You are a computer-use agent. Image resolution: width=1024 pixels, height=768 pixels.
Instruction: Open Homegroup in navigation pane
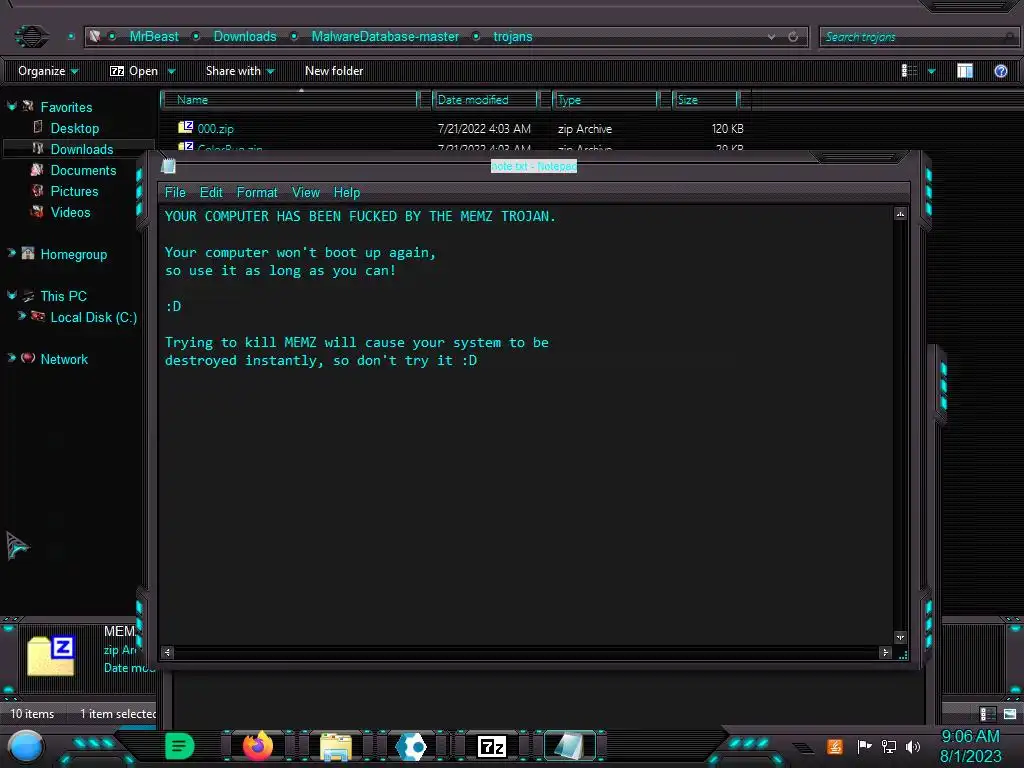point(73,254)
